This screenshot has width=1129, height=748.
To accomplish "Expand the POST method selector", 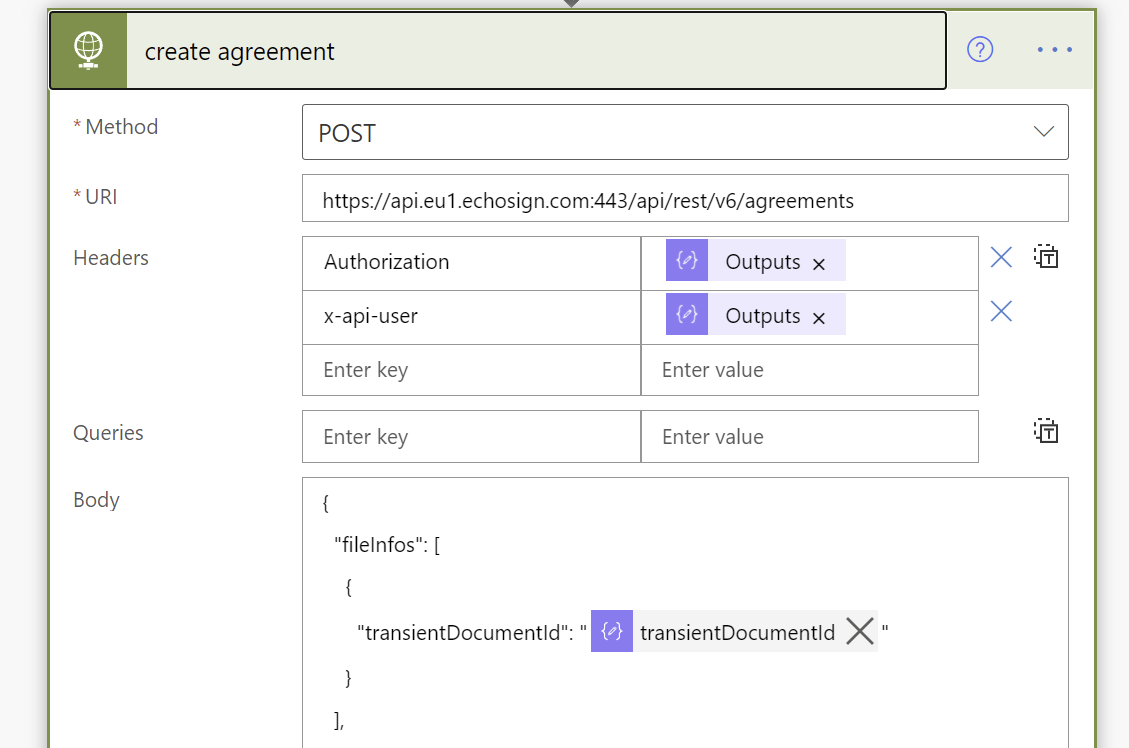I will pyautogui.click(x=1043, y=131).
